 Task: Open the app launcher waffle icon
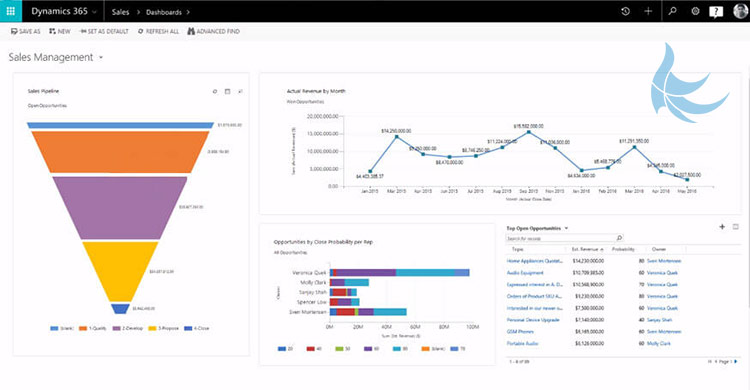(11, 11)
